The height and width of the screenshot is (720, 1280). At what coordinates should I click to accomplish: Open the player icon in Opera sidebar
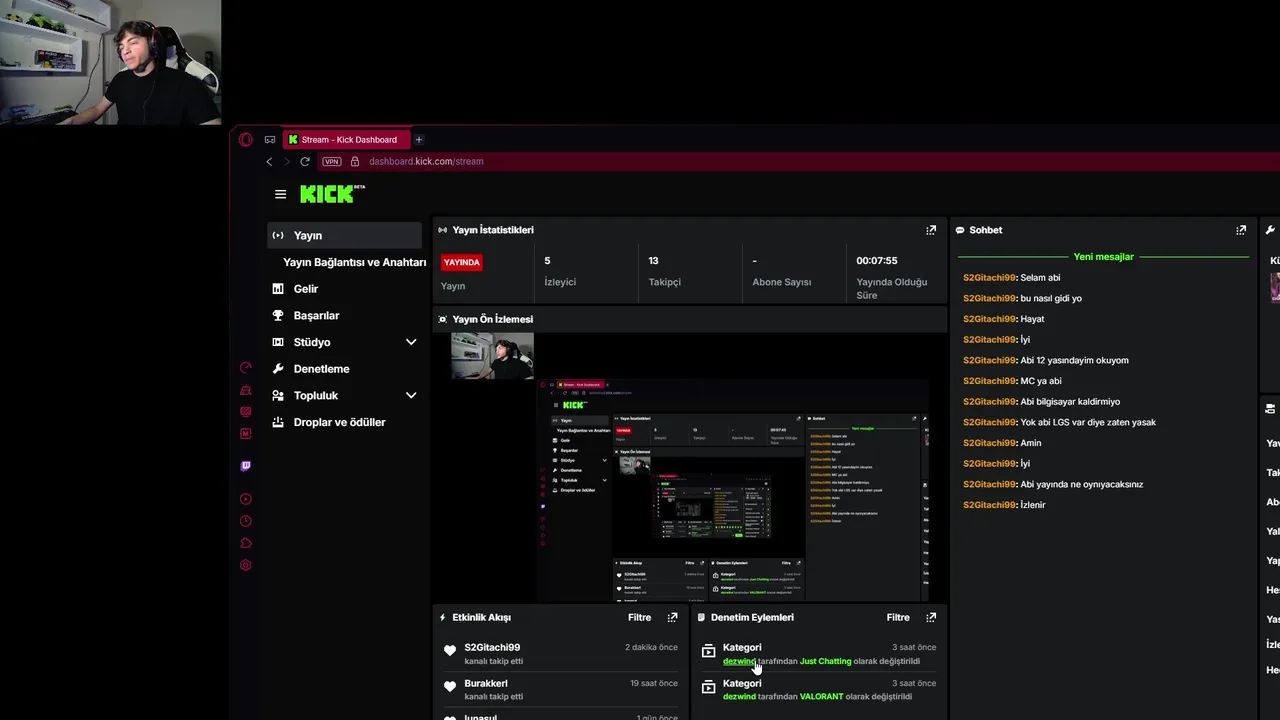[246, 499]
